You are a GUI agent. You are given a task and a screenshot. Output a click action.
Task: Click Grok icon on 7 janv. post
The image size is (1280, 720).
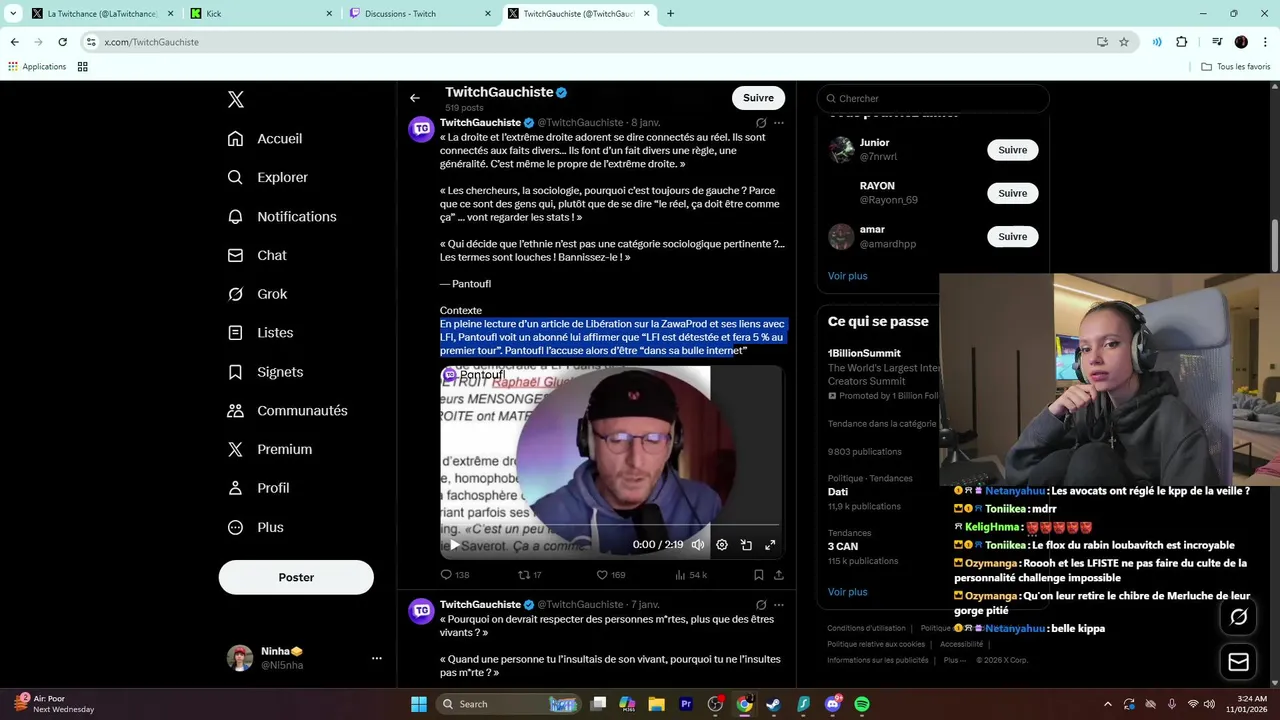761,605
